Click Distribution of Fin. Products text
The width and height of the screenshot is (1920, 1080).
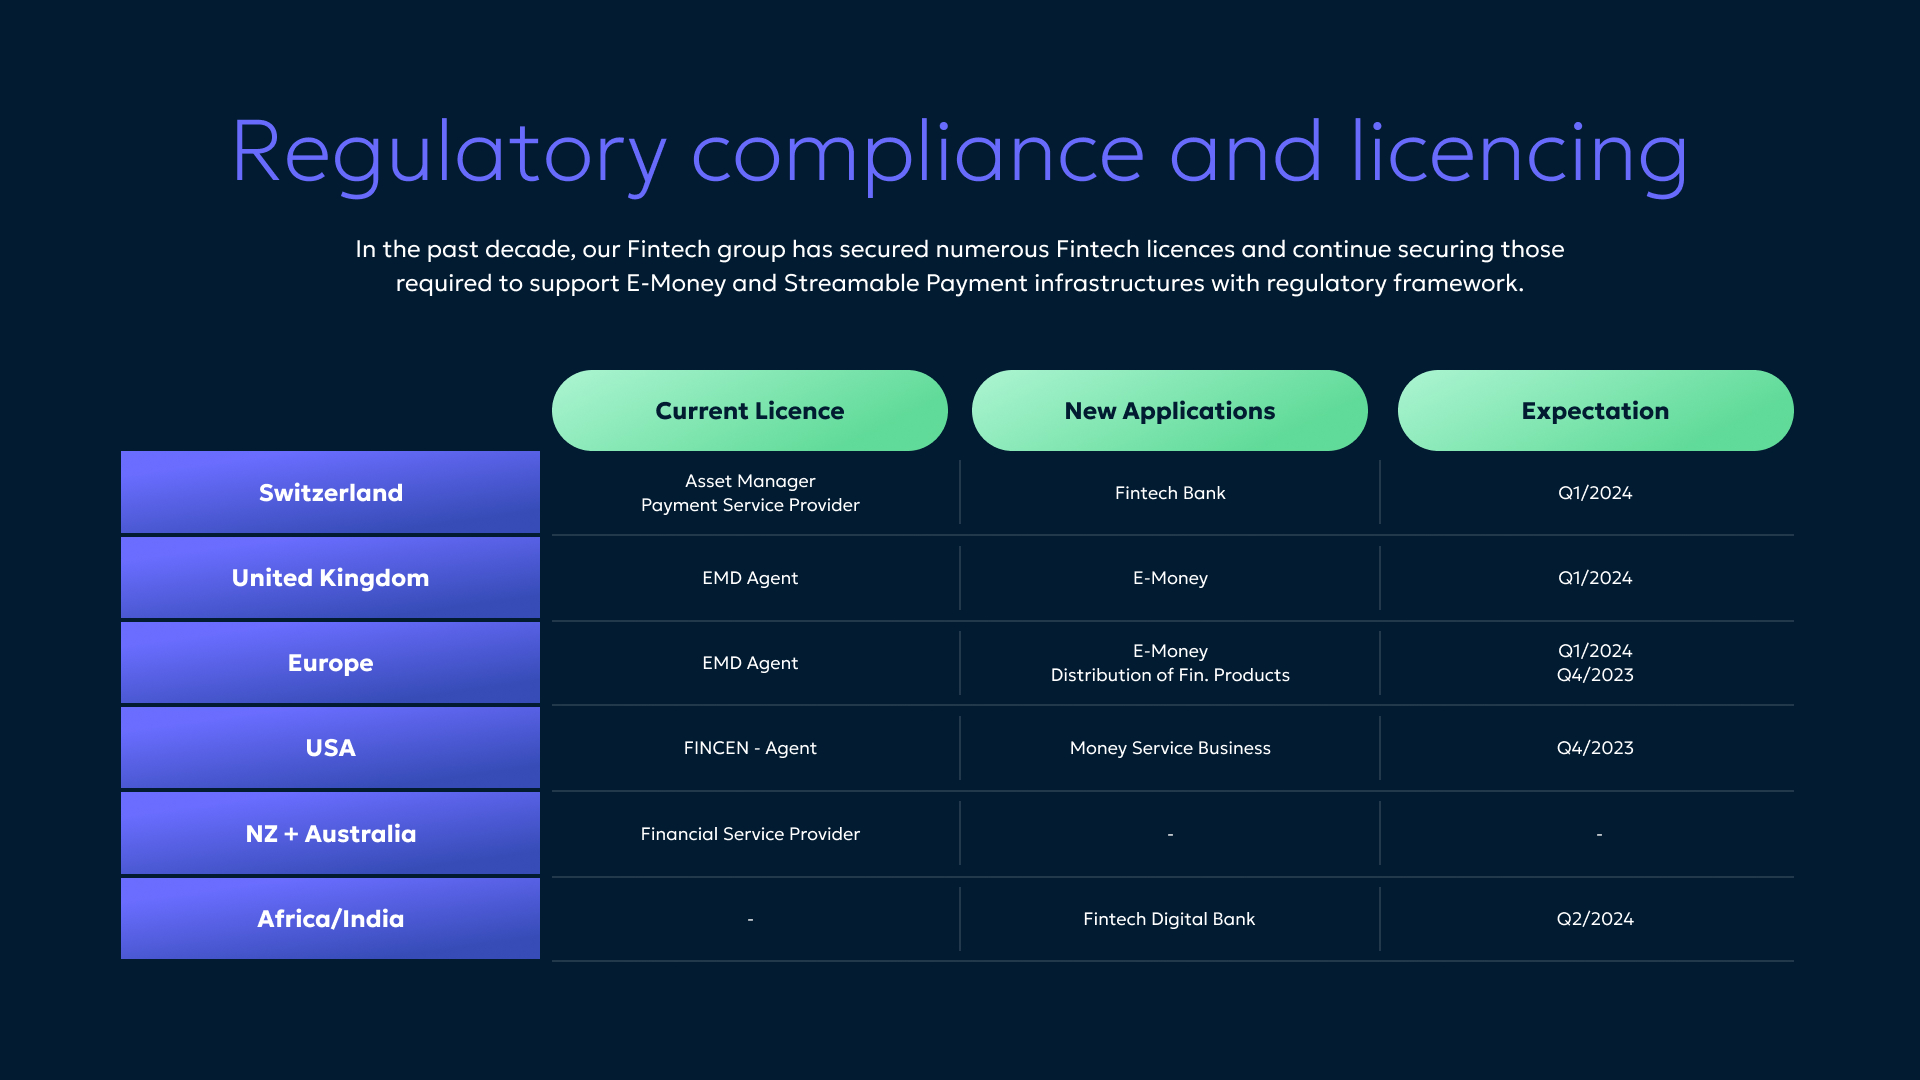coord(1170,675)
